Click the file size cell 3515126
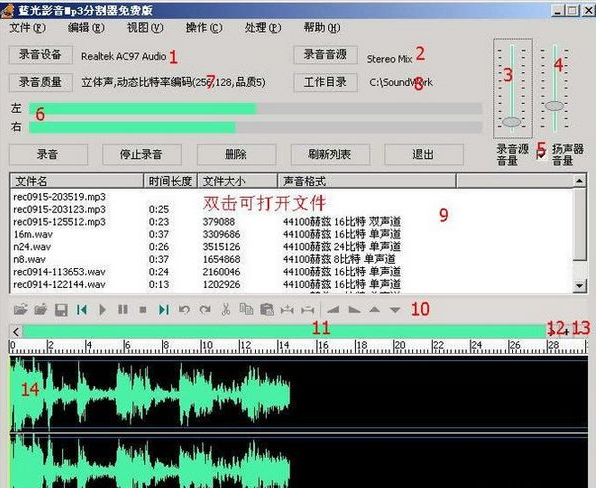The width and height of the screenshot is (600, 488). [222, 247]
